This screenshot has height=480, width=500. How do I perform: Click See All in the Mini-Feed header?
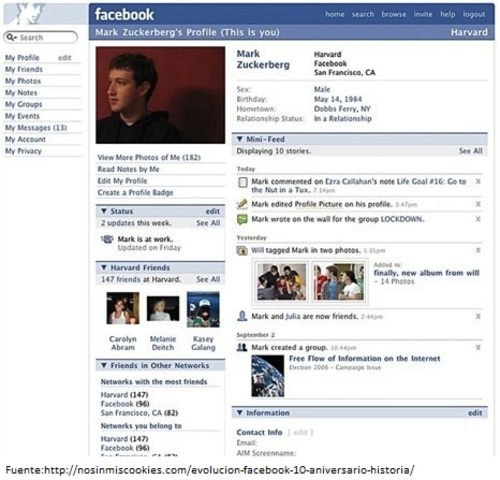pyautogui.click(x=470, y=151)
